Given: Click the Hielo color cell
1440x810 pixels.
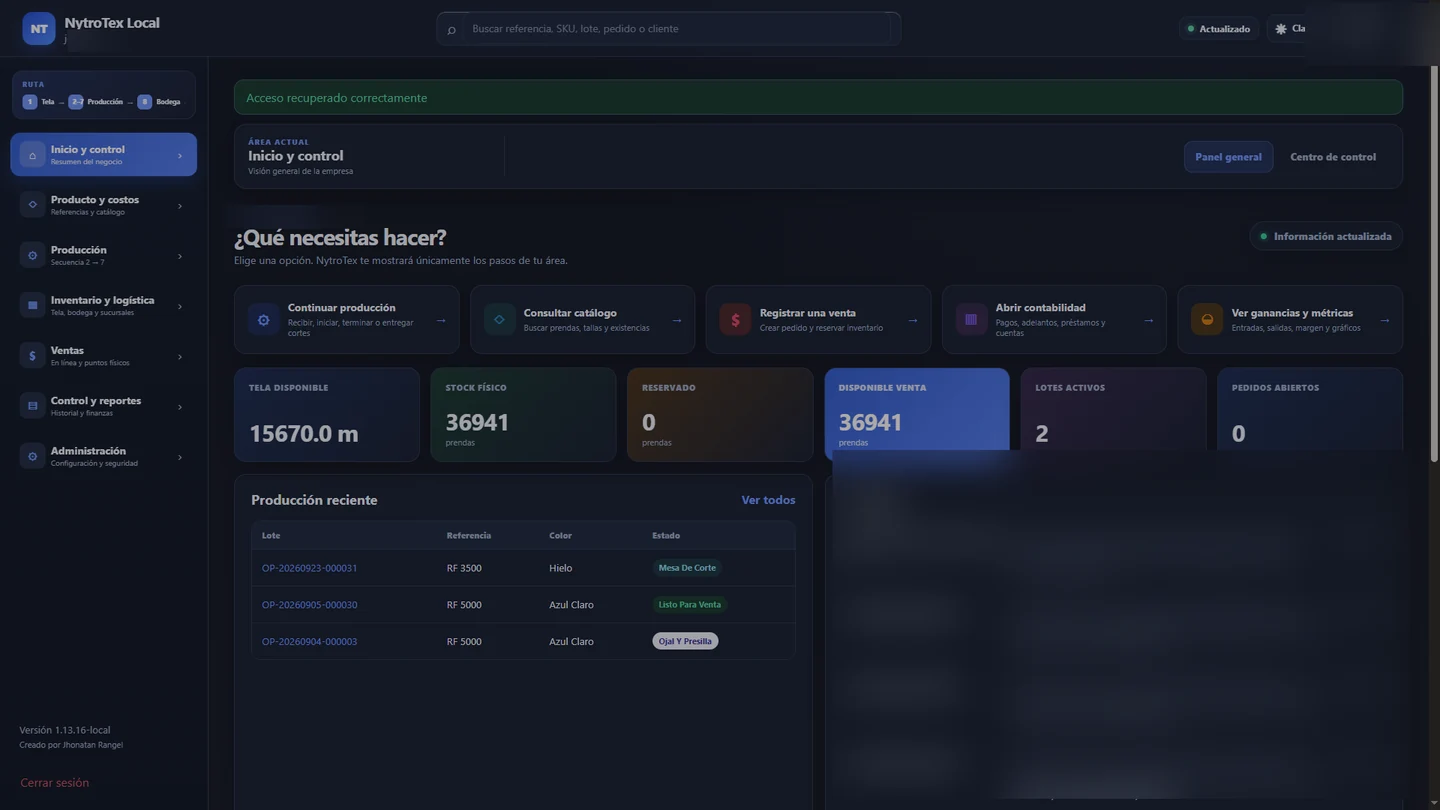Looking at the screenshot, I should coord(561,568).
